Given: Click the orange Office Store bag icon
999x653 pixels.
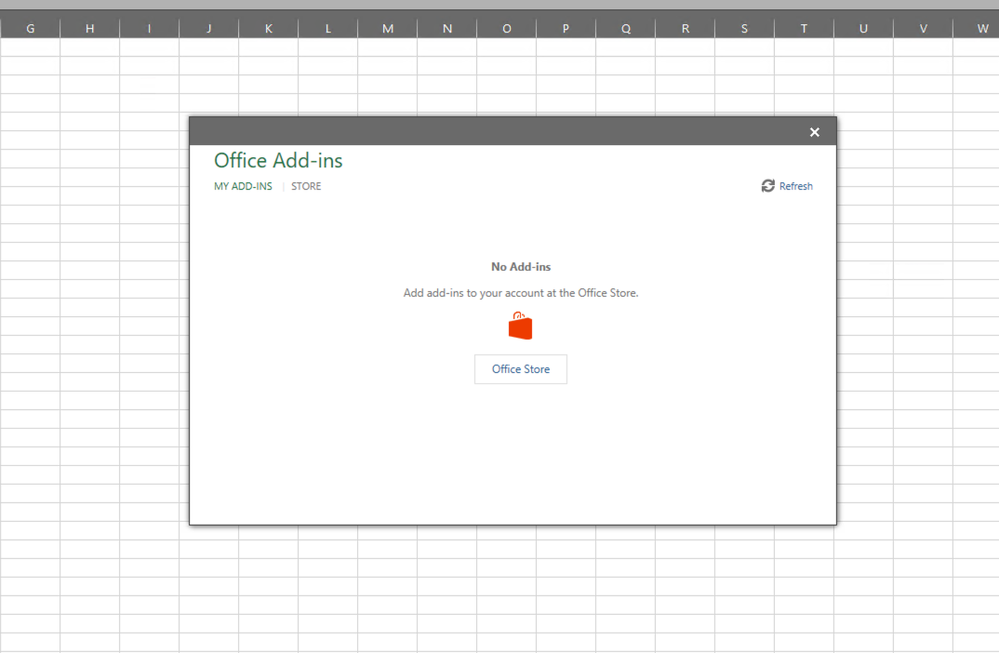Looking at the screenshot, I should [521, 326].
